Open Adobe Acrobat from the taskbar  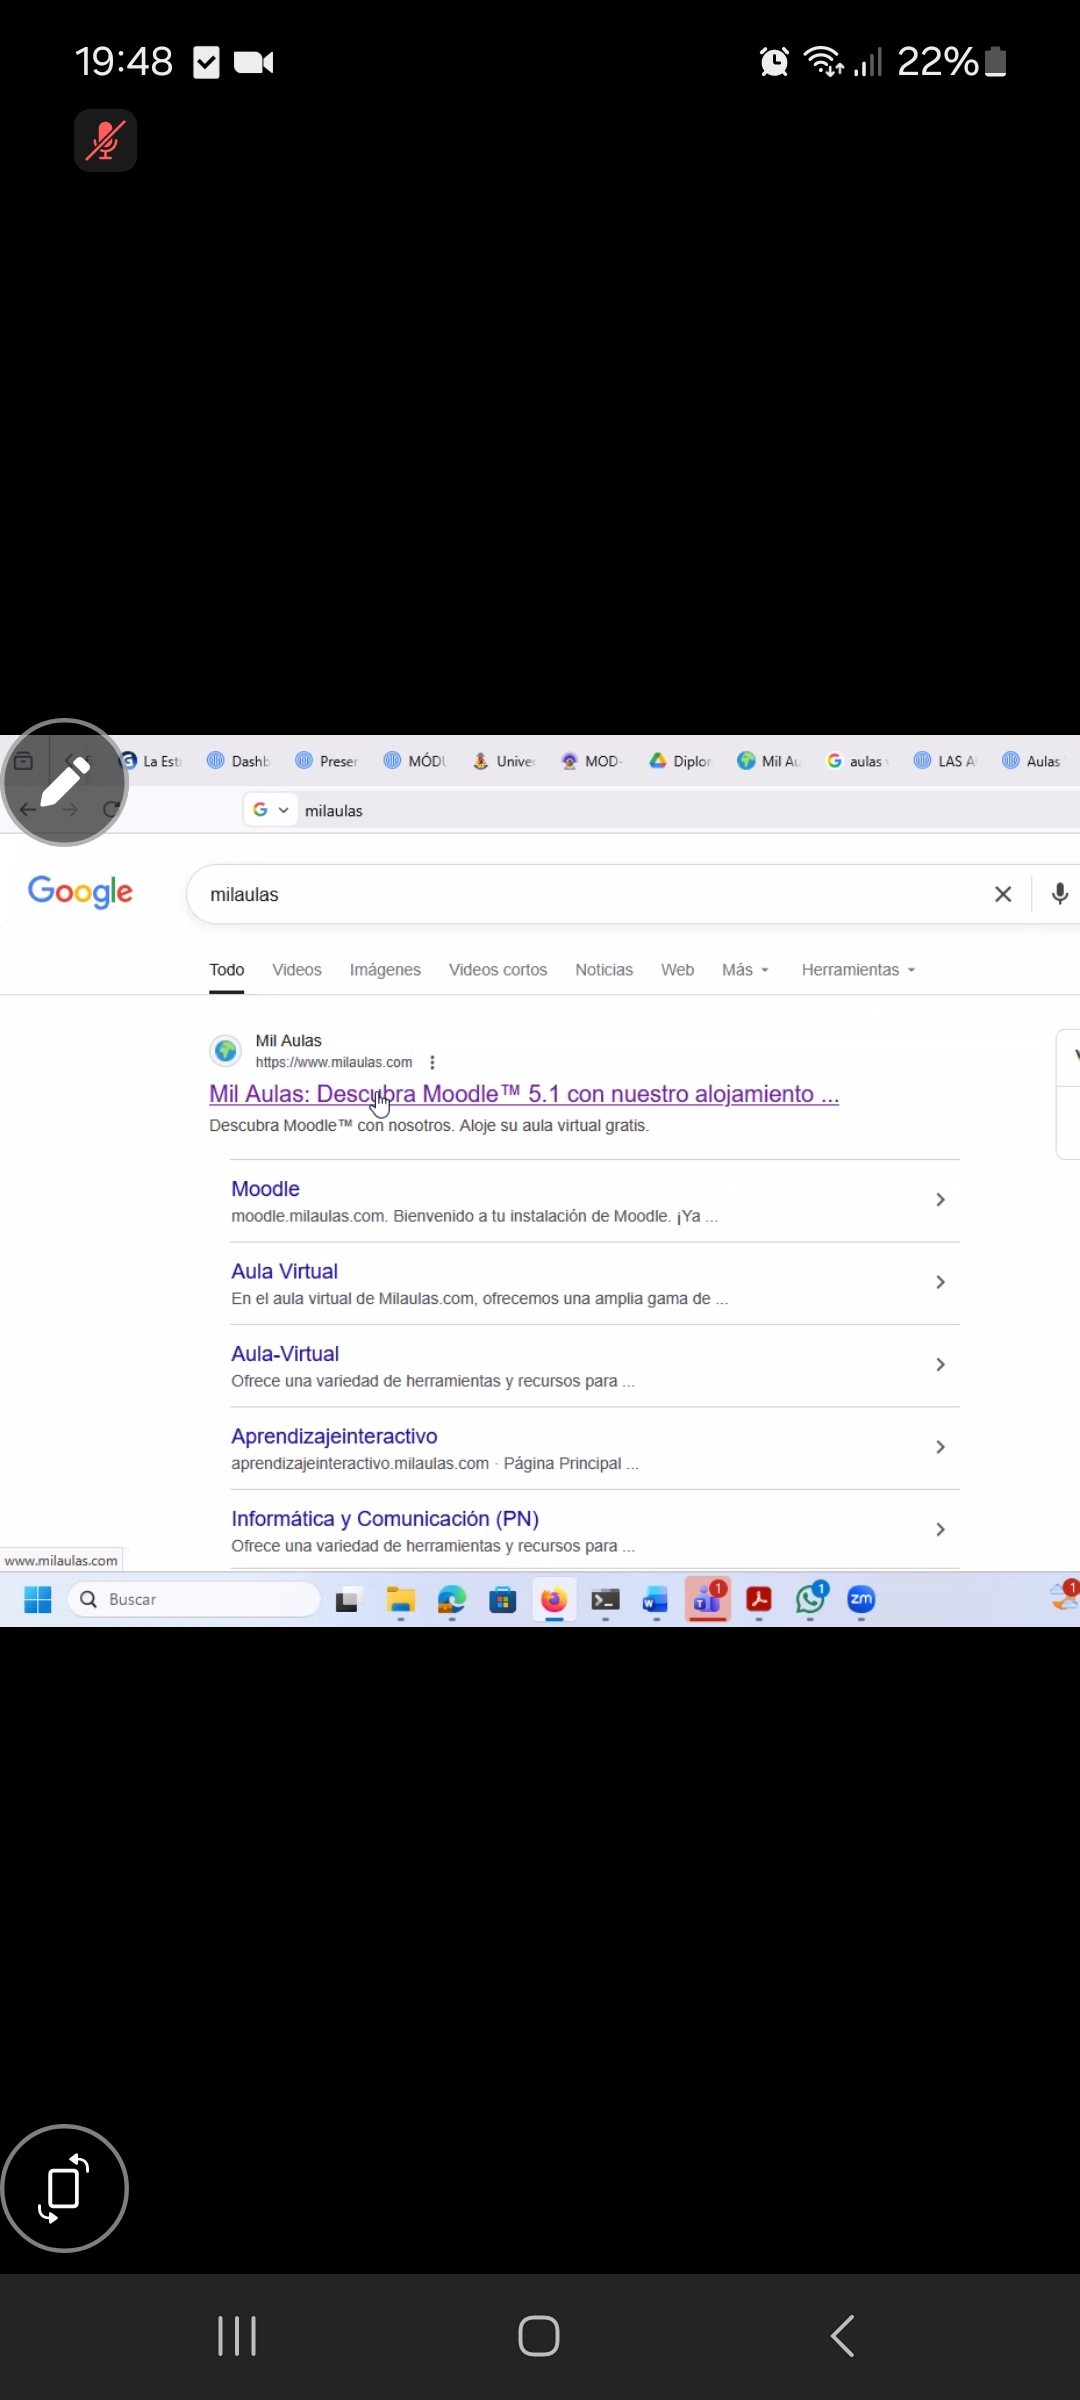[759, 1600]
